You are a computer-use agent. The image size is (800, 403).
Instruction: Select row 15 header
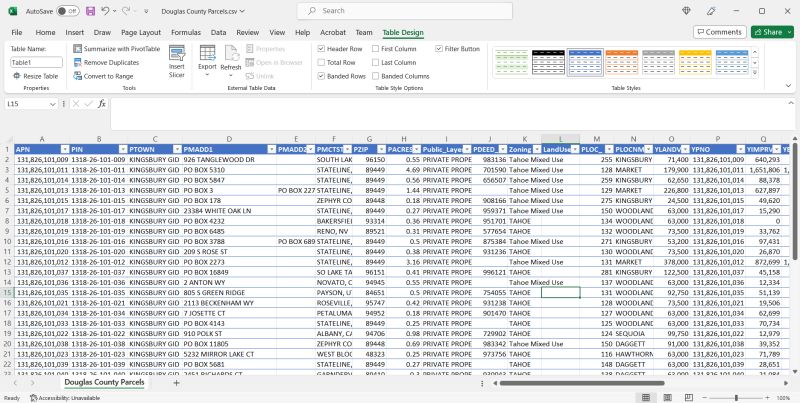[7, 292]
